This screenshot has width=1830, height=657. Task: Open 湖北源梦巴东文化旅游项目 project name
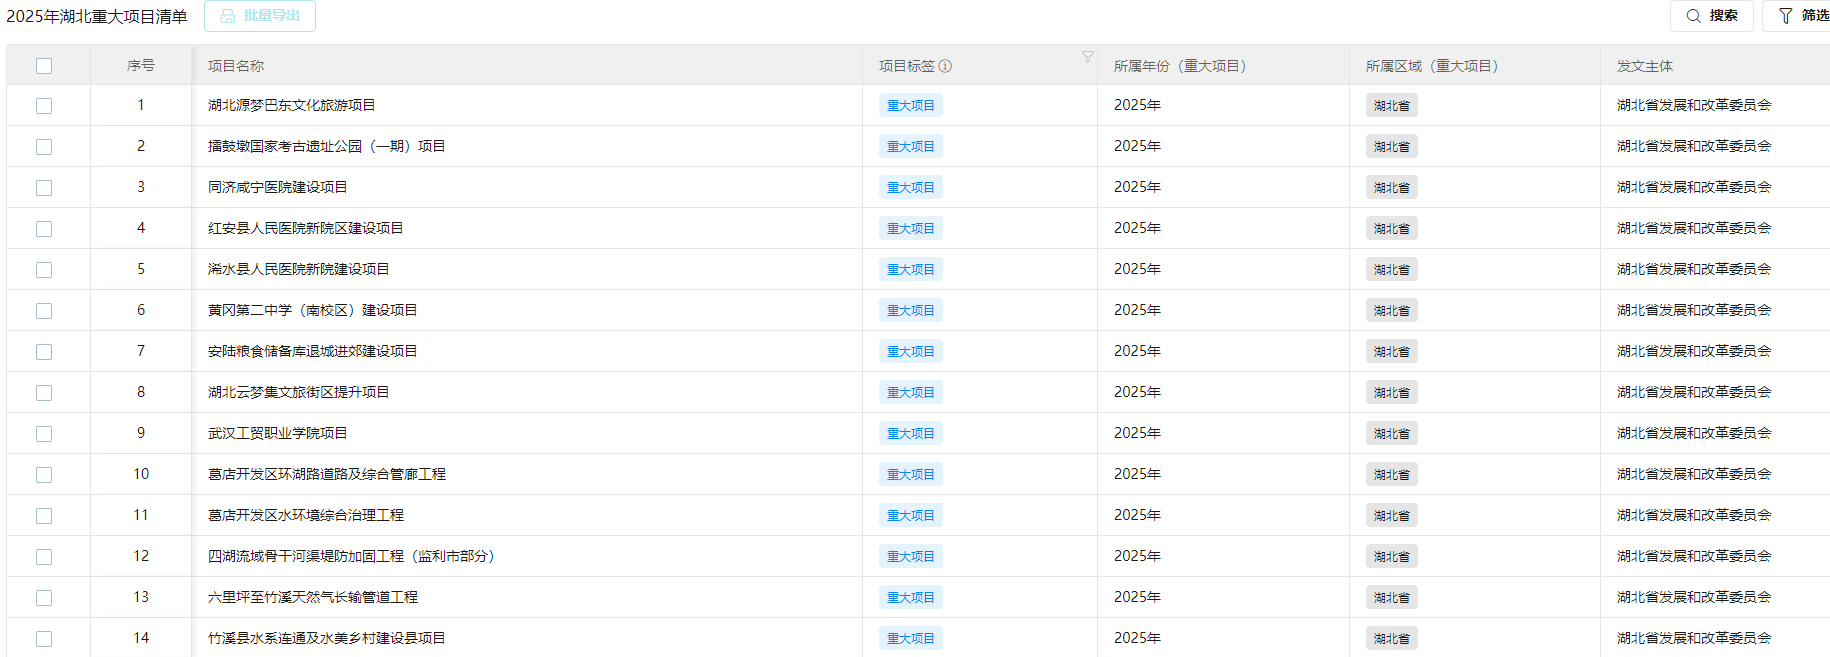[291, 105]
